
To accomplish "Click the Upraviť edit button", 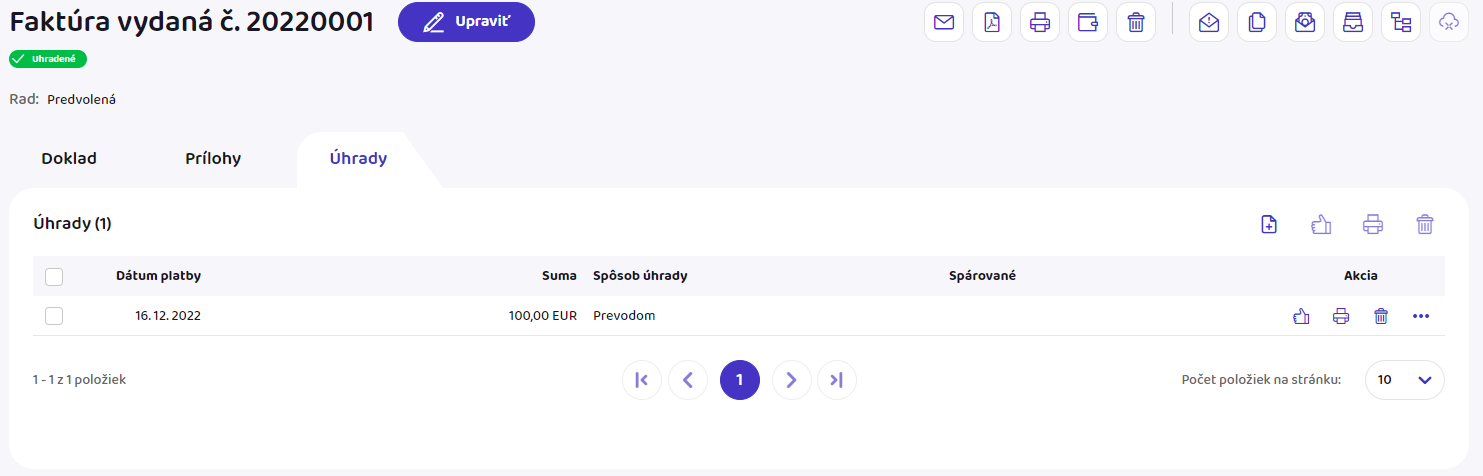I will (x=466, y=22).
